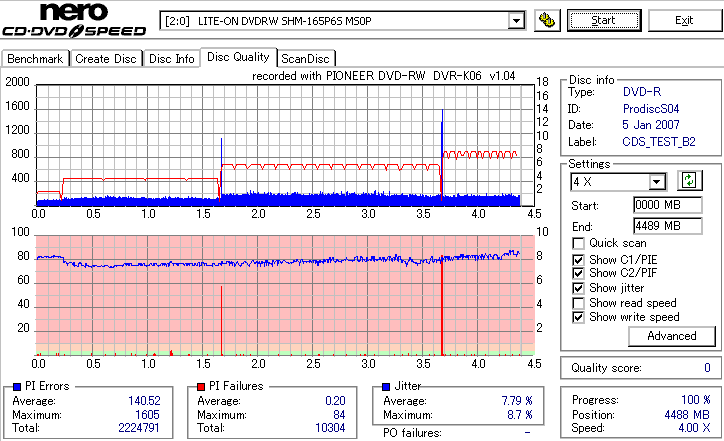Enable the Quick scan checkbox
Screen dimensions: 724x441
[578, 243]
